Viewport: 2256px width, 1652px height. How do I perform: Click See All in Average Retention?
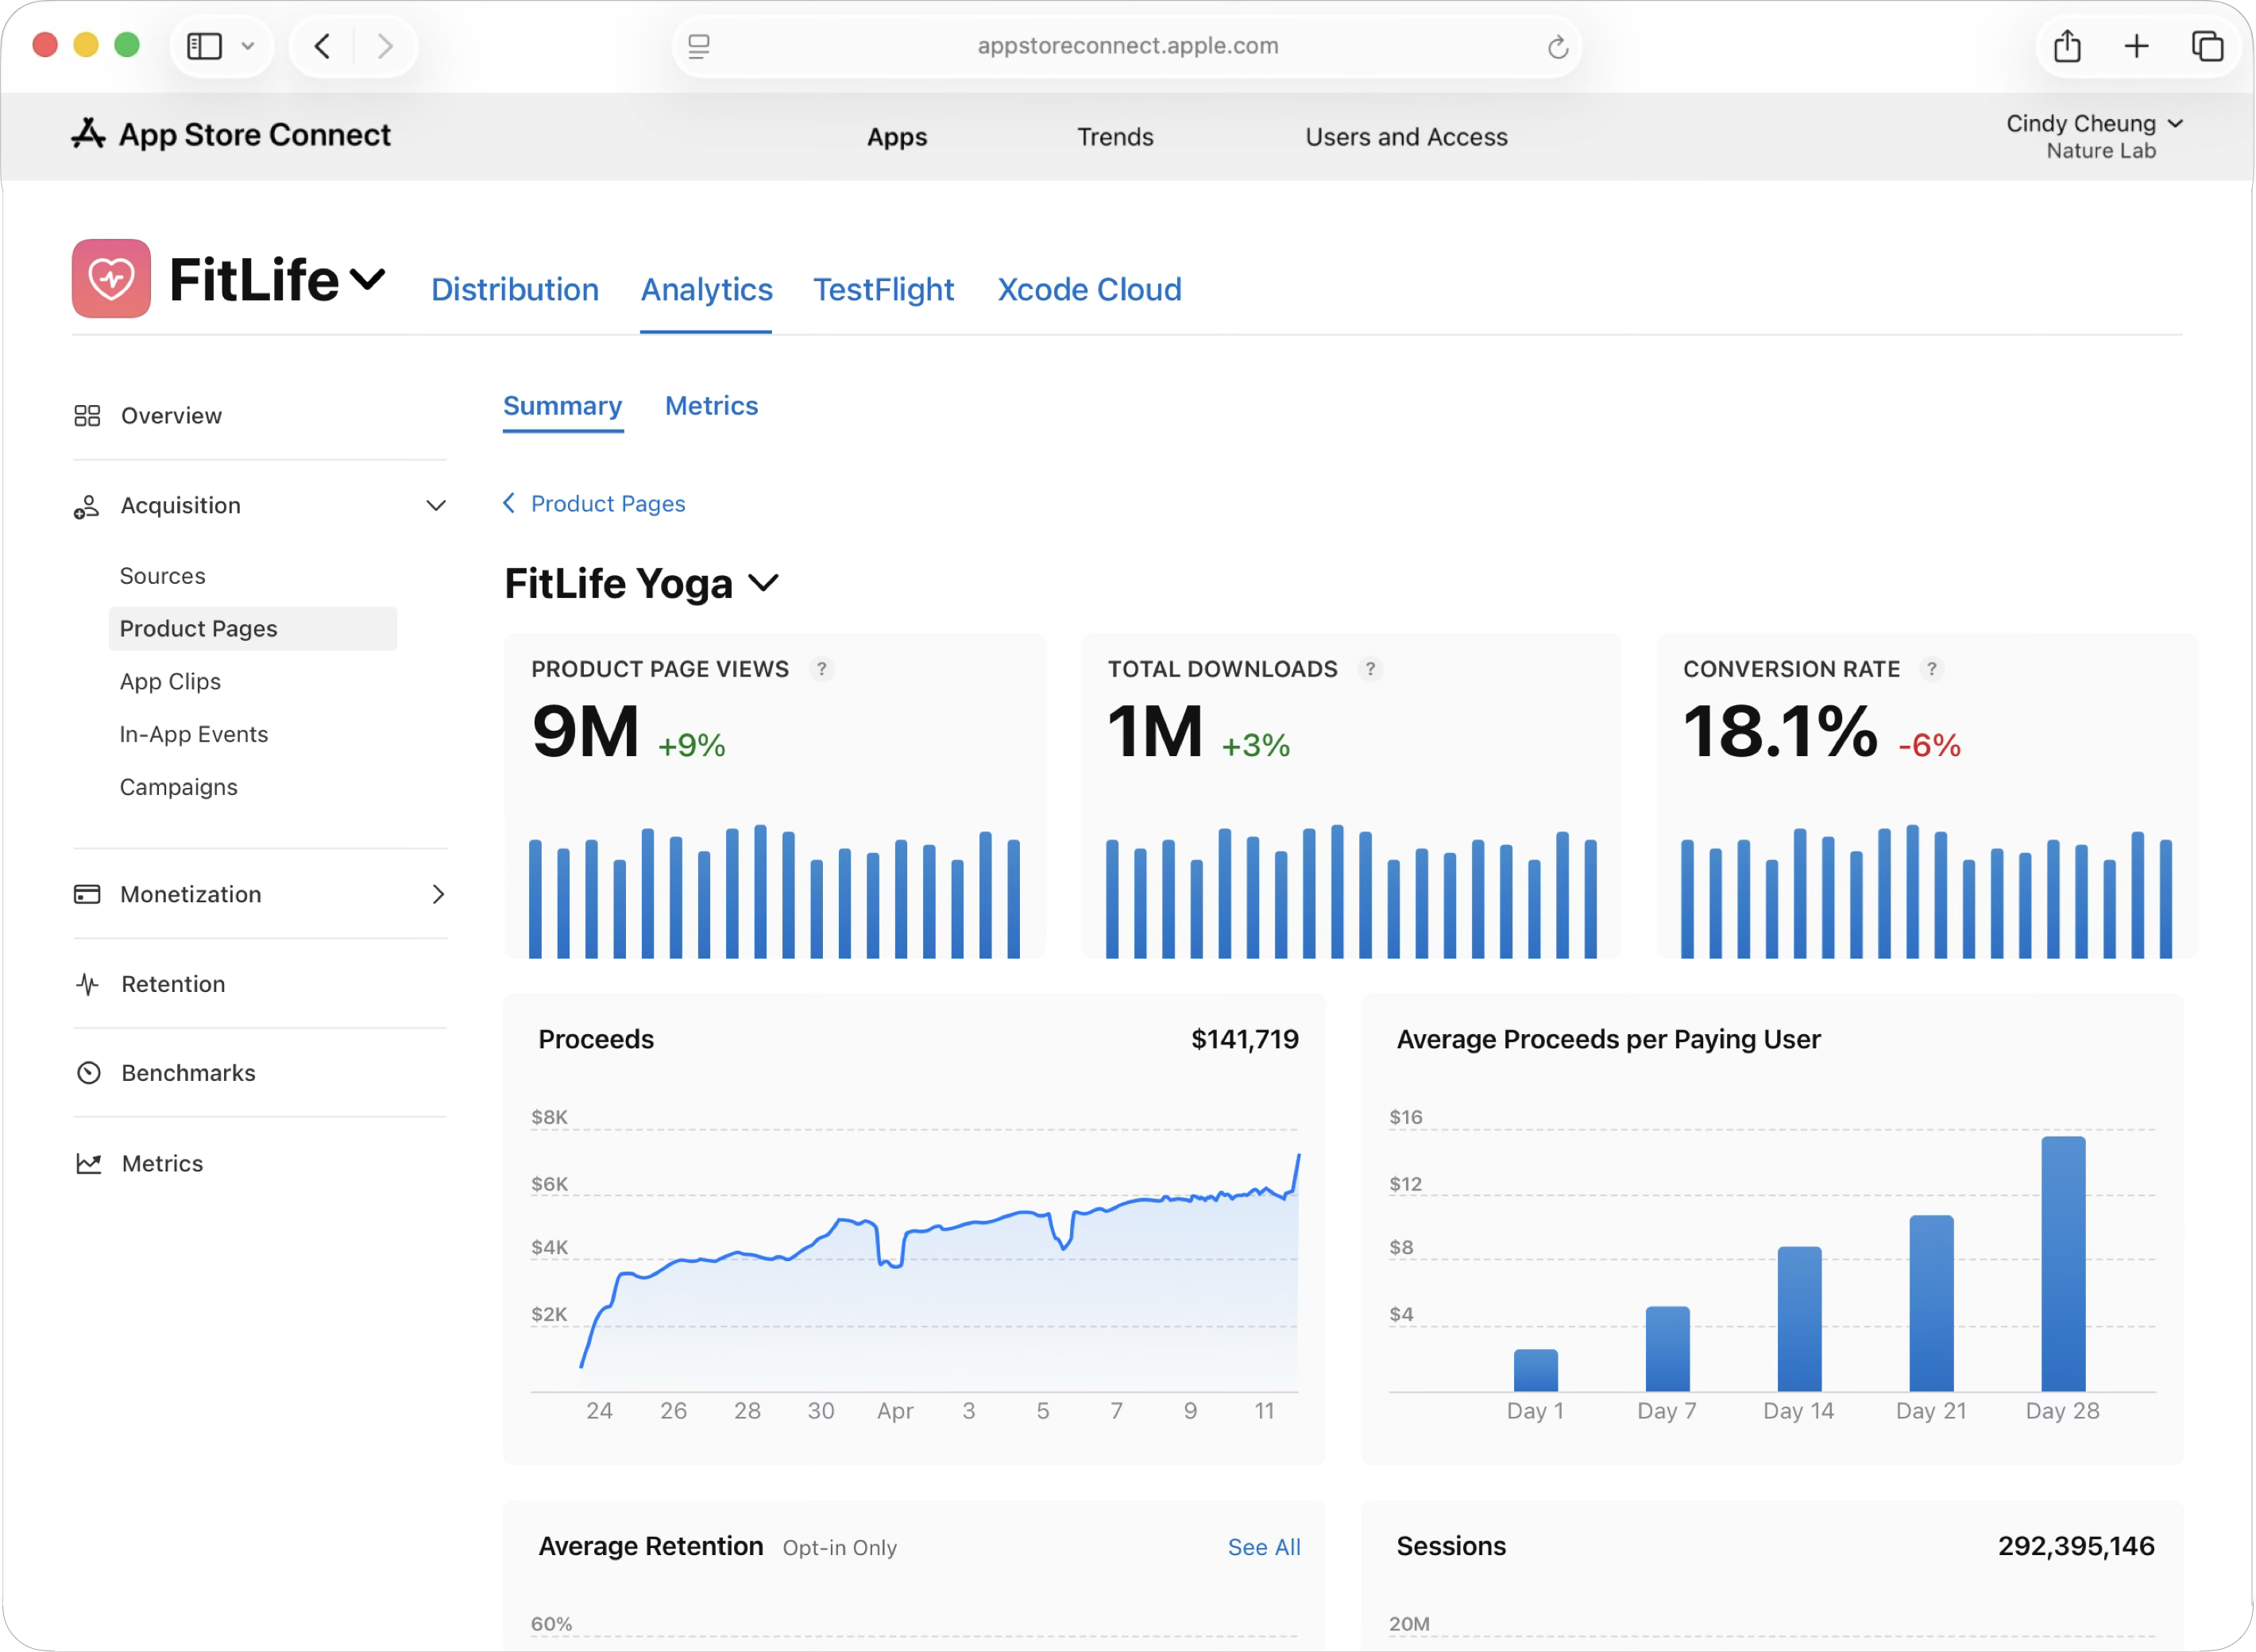click(1263, 1547)
